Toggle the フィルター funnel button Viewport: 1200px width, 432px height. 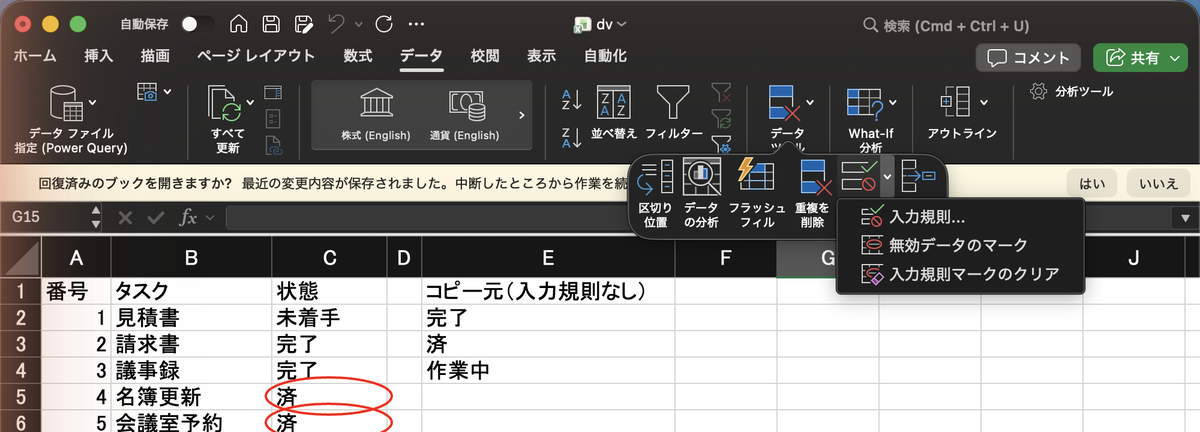point(673,112)
